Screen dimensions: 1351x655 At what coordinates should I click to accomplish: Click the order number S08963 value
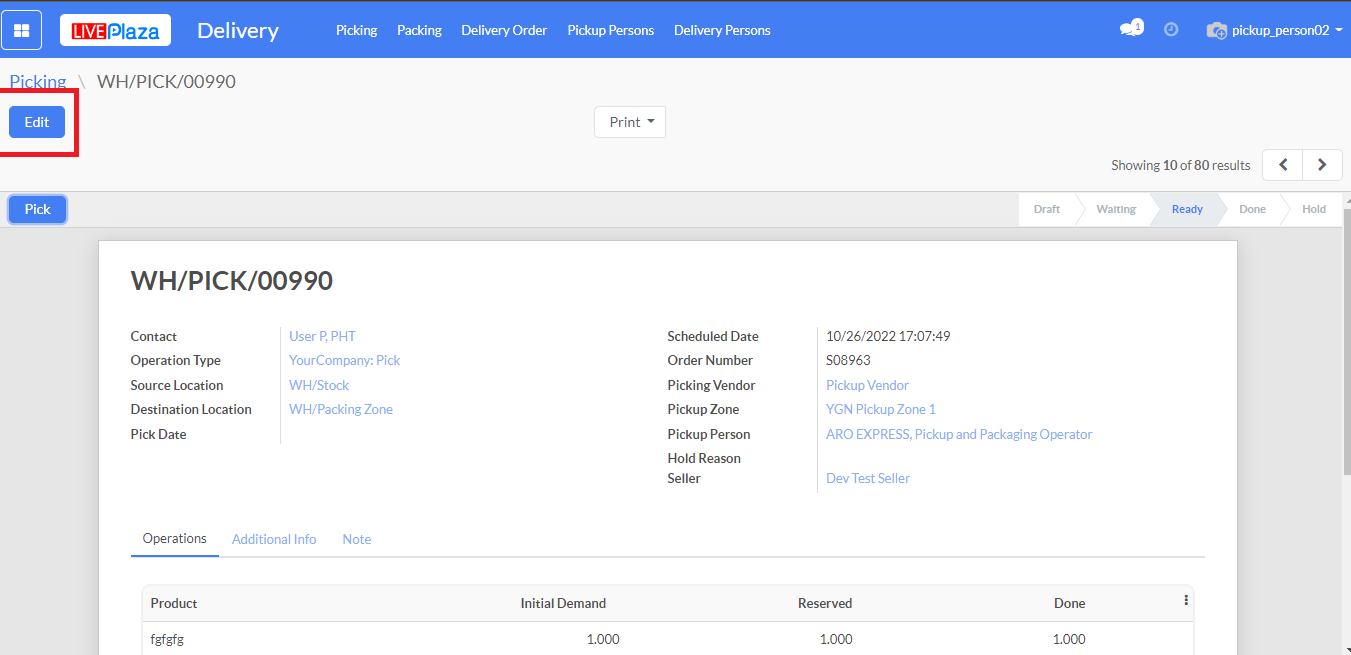(848, 360)
